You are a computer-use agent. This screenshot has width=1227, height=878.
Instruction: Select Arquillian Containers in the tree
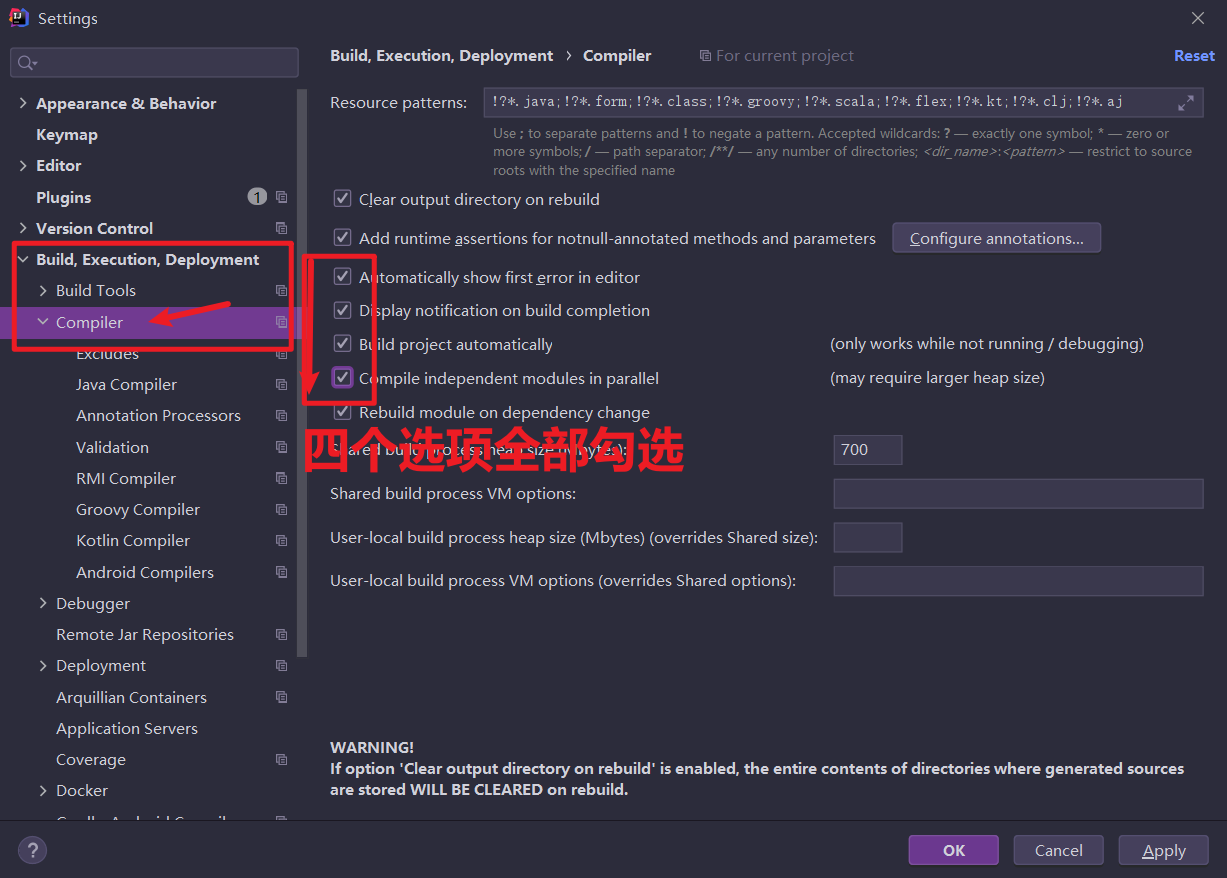(x=131, y=697)
